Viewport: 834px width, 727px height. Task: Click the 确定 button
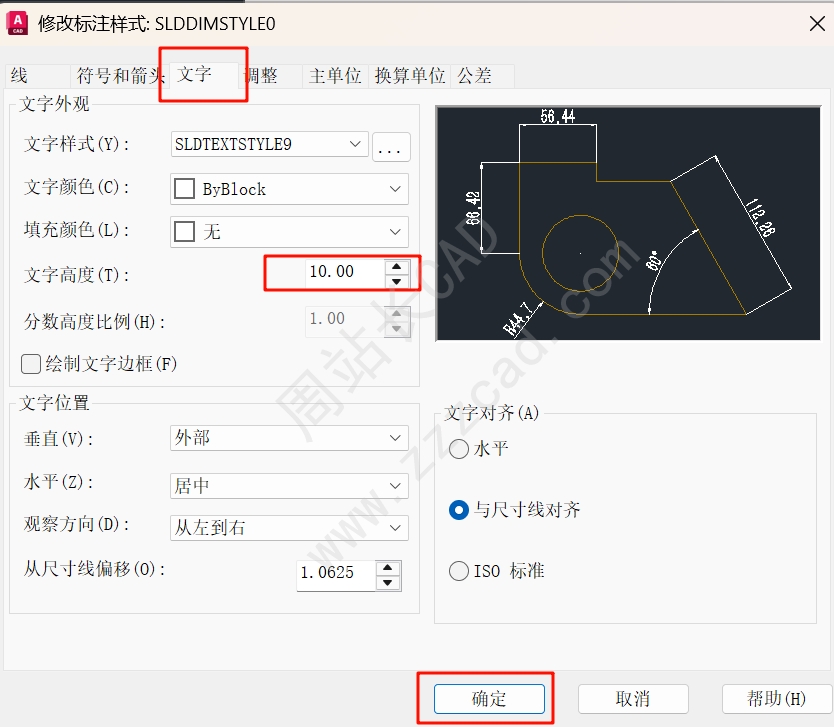coord(489,698)
